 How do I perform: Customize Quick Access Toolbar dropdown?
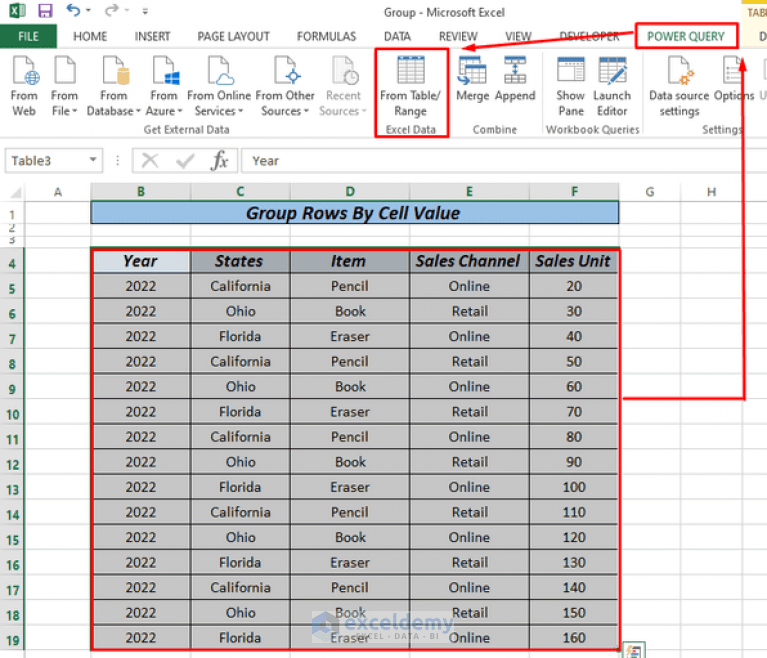click(145, 11)
